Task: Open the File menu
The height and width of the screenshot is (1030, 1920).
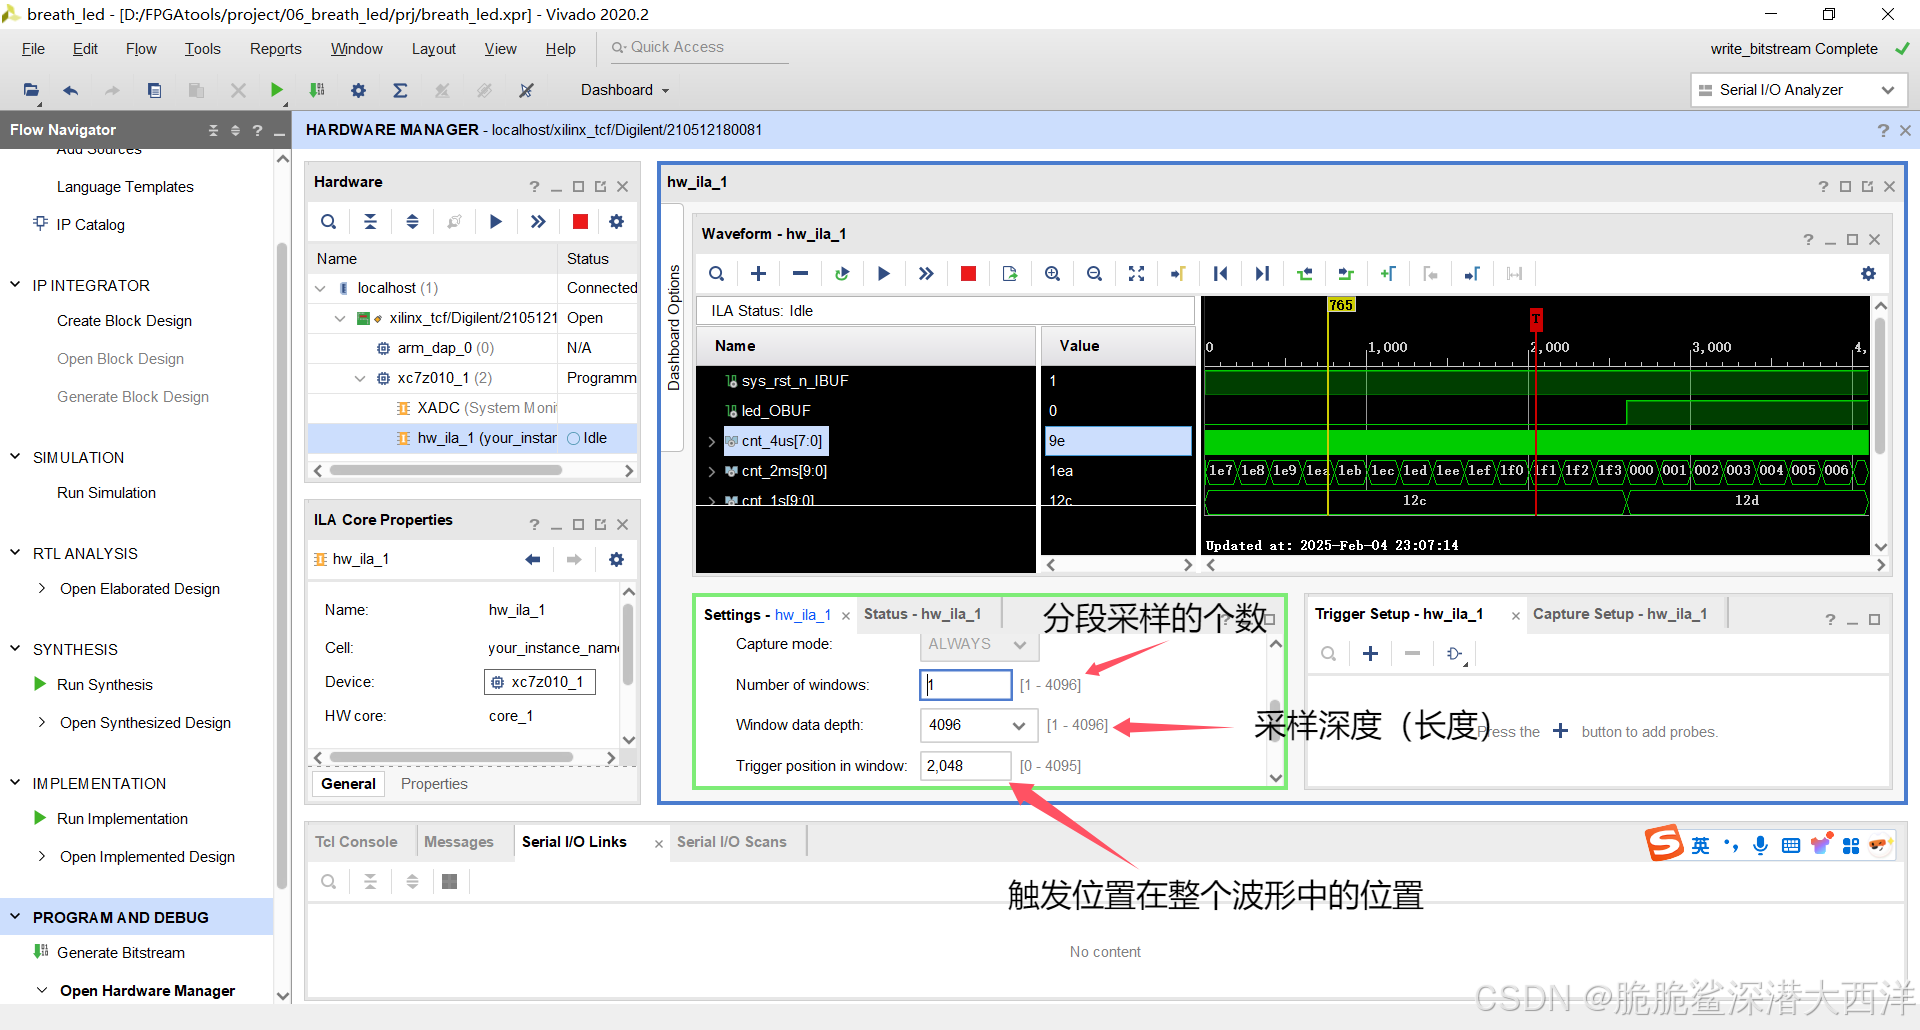Action: pos(33,49)
